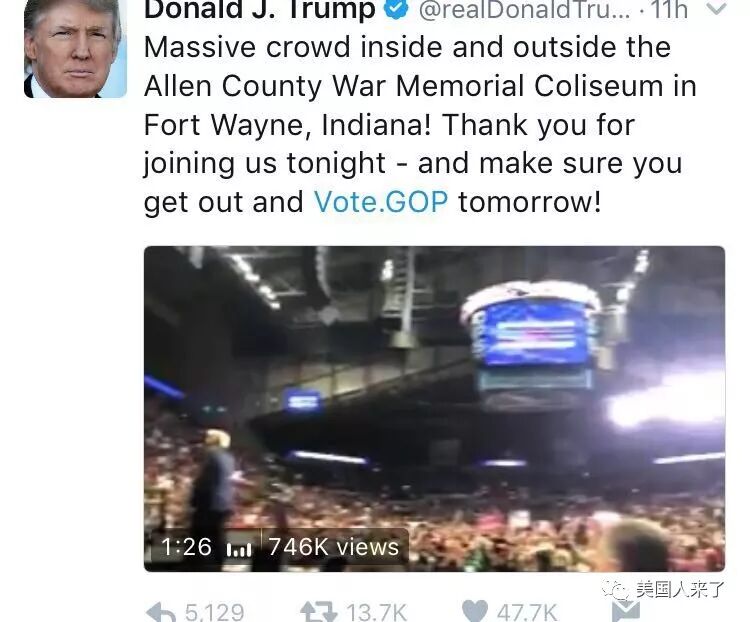750x622 pixels.
Task: Click the direct message envelope icon
Action: coord(626,612)
